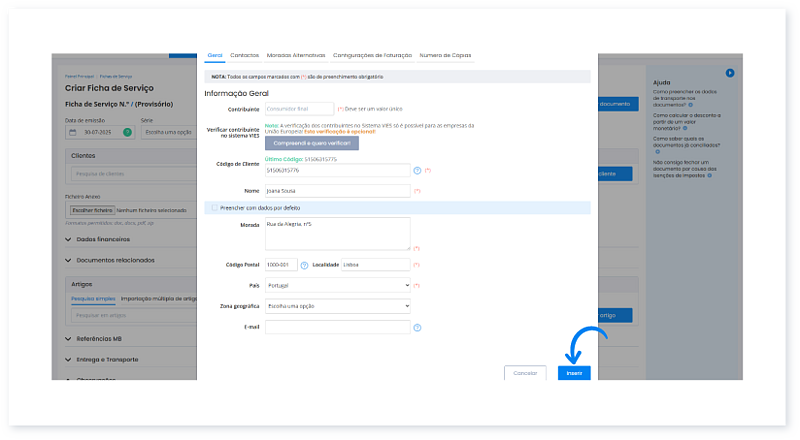Go to Configurações de Faturação tab
Viewport: 800px width, 440px height.
point(372,55)
